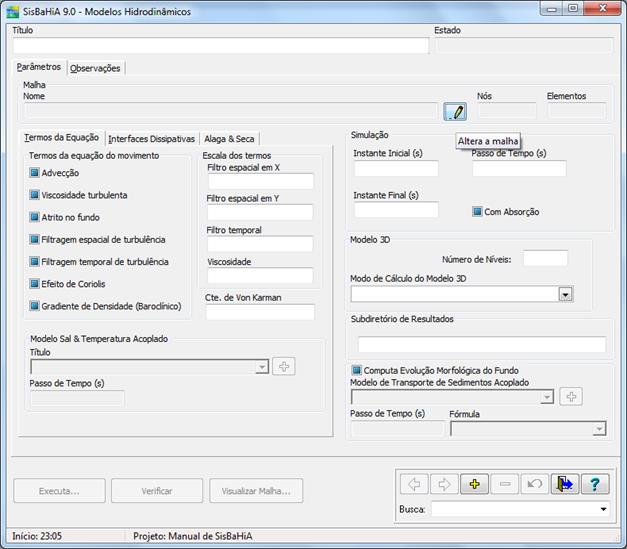Screen dimensions: 627x549
Task: Select the Alaga & Seca tab
Action: point(229,139)
